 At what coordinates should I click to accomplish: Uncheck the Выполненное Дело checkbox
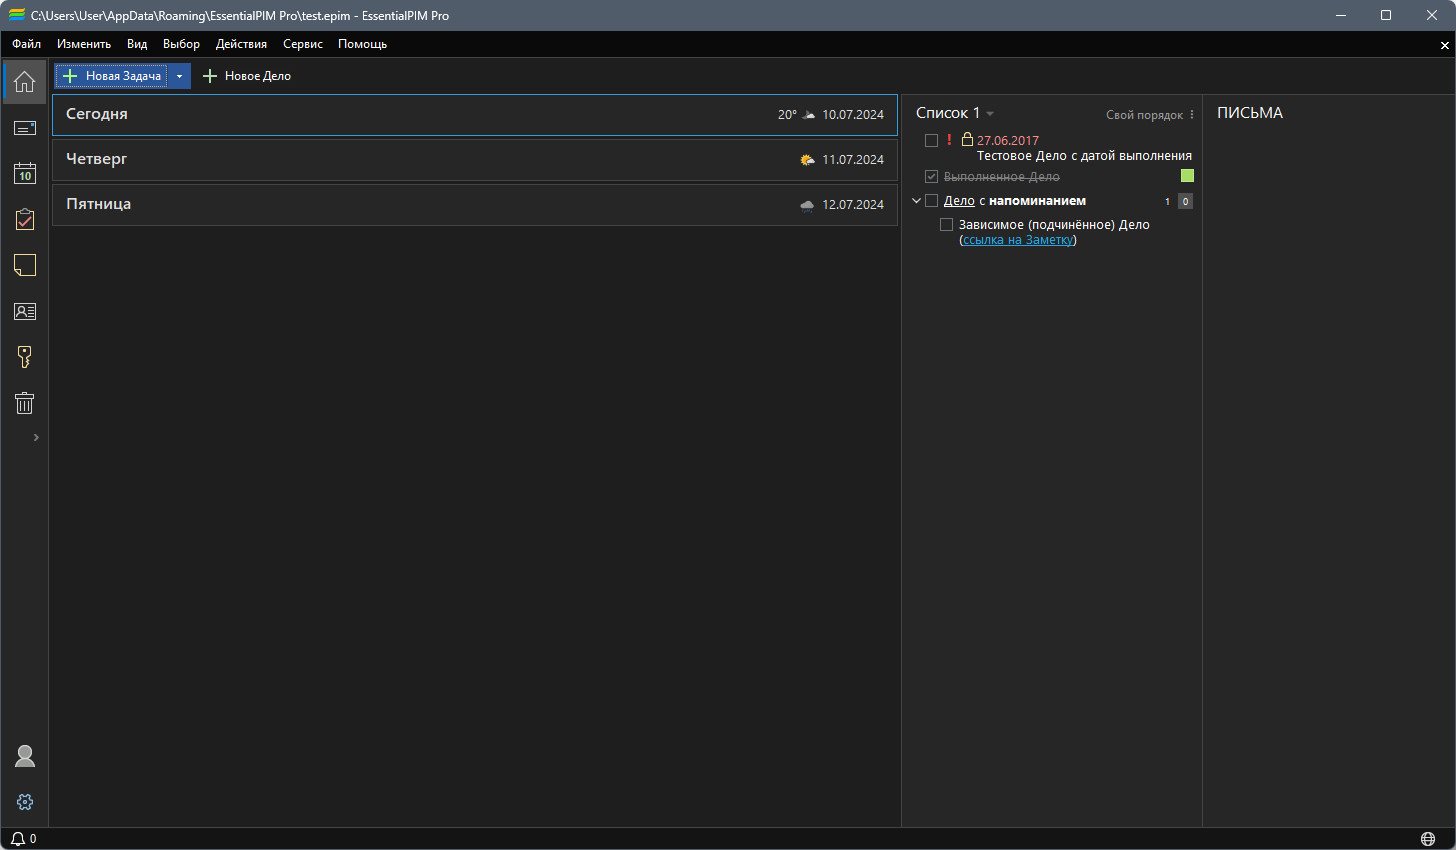coord(931,177)
